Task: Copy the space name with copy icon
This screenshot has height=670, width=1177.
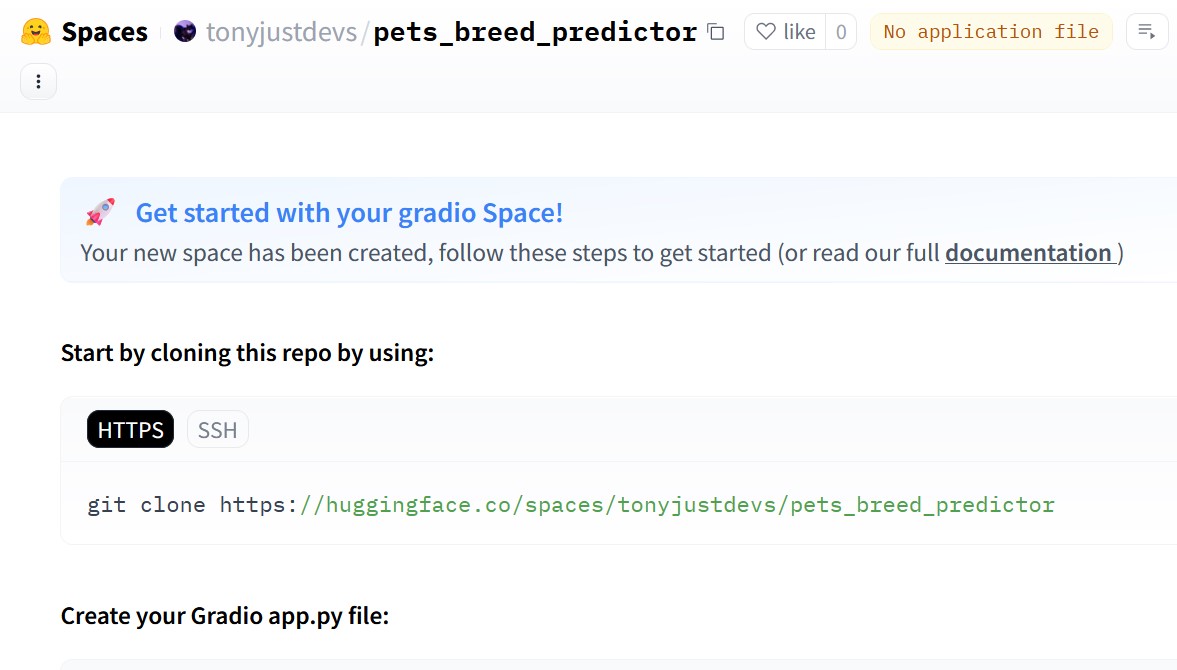Action: tap(716, 32)
